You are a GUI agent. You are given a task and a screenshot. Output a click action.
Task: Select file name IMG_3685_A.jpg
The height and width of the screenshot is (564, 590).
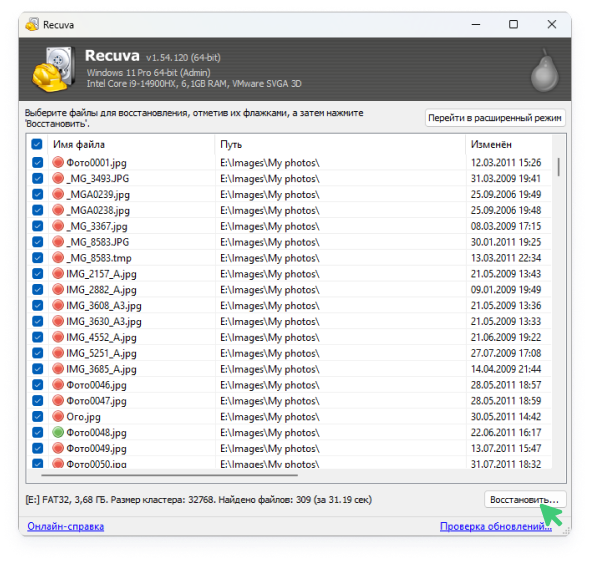(x=101, y=369)
